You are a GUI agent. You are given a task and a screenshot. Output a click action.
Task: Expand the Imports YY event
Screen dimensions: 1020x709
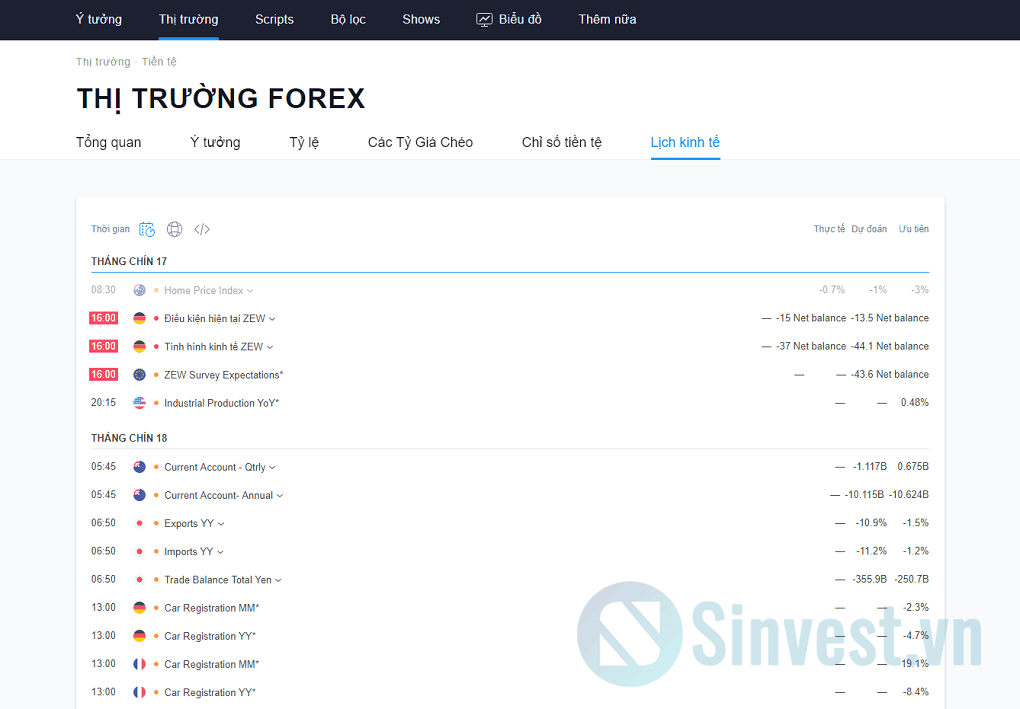coord(221,552)
